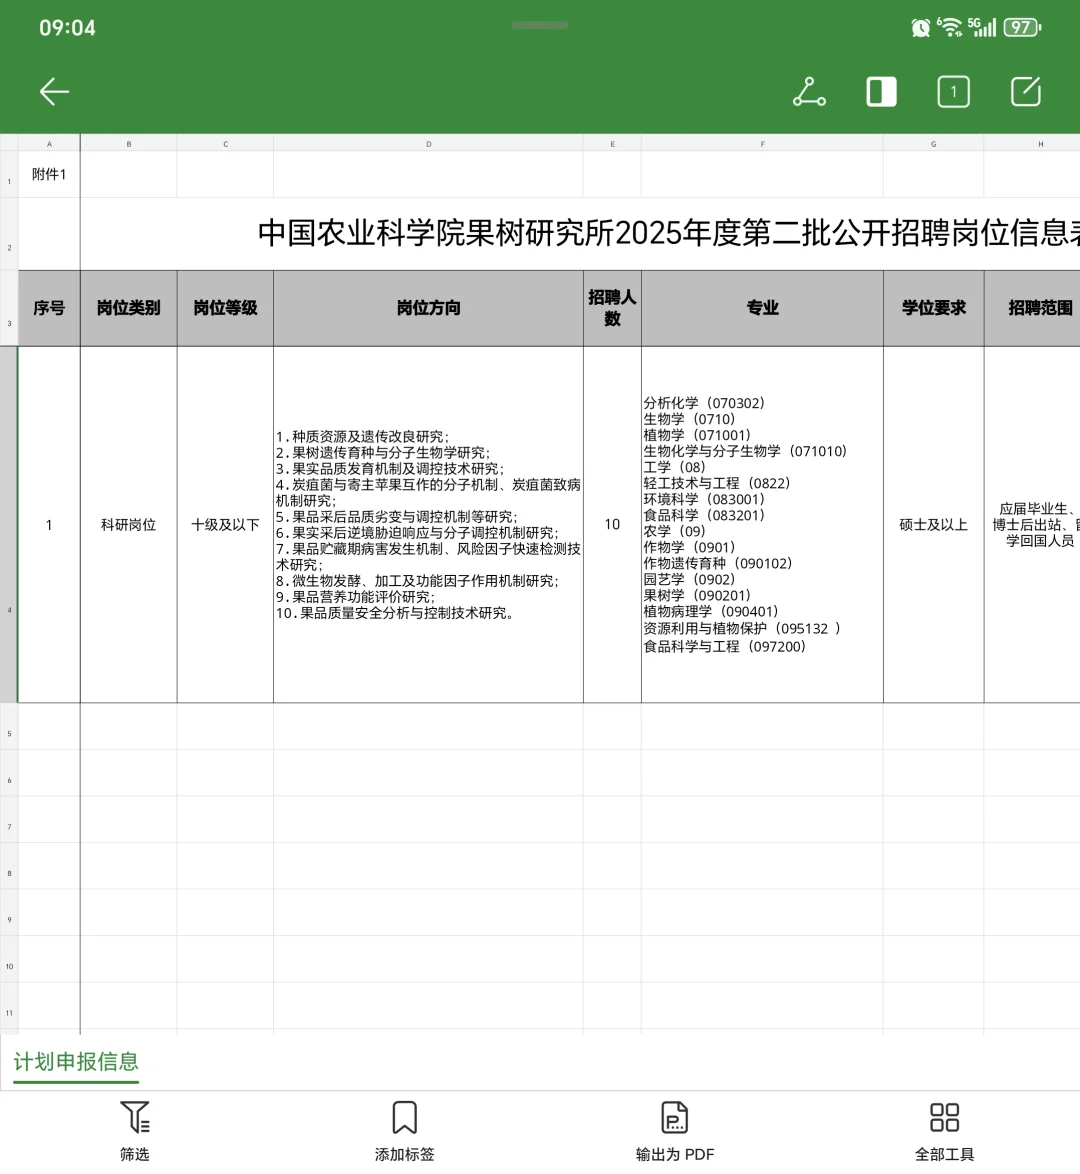Select the 岗位方向 header cell
The width and height of the screenshot is (1080, 1174).
coord(428,308)
